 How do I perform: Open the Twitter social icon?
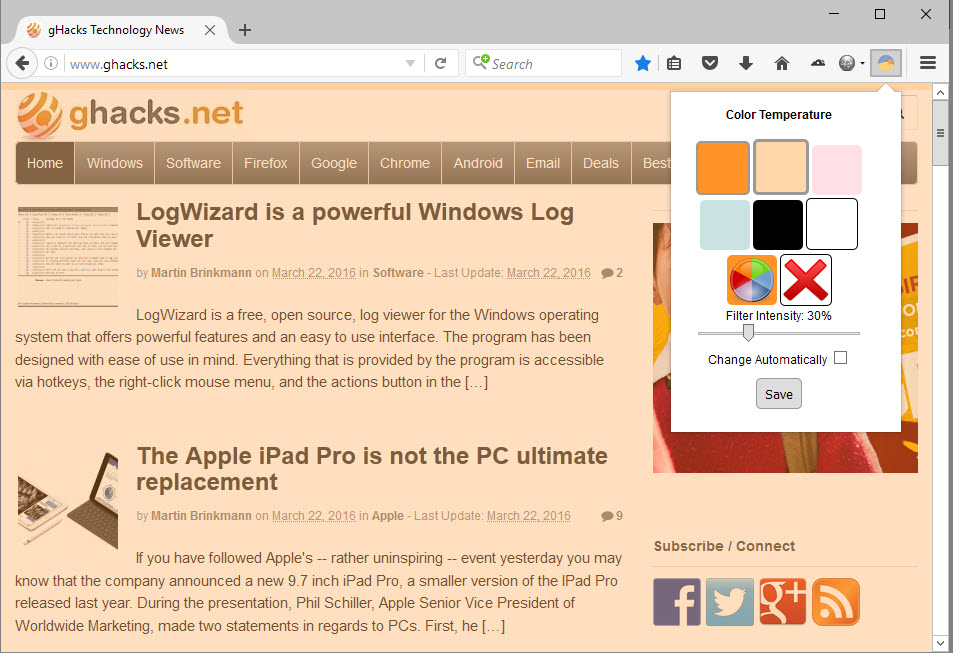[730, 602]
